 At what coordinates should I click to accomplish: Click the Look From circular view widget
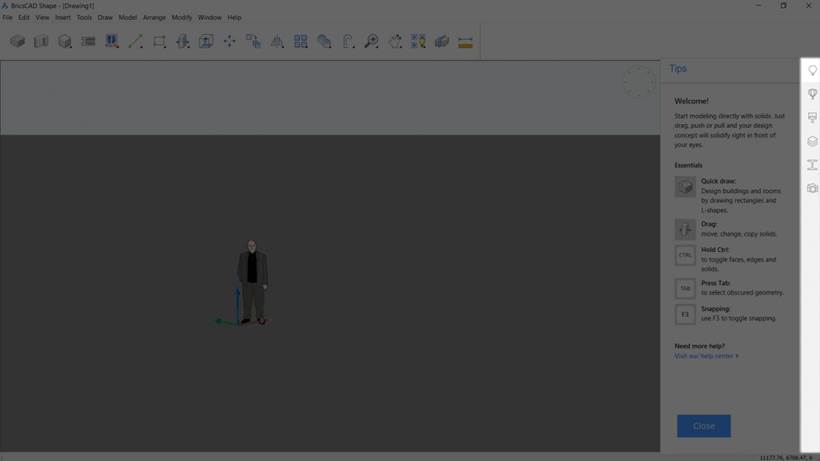(639, 82)
